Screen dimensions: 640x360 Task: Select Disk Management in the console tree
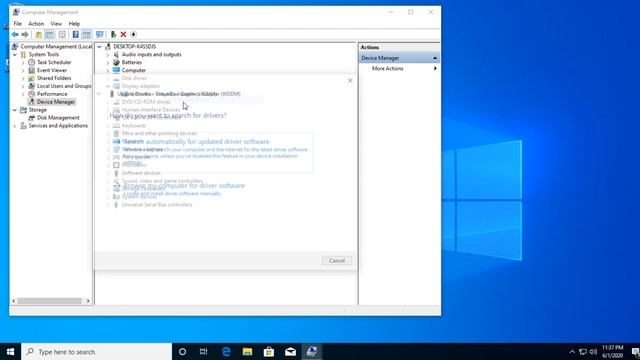[58, 118]
